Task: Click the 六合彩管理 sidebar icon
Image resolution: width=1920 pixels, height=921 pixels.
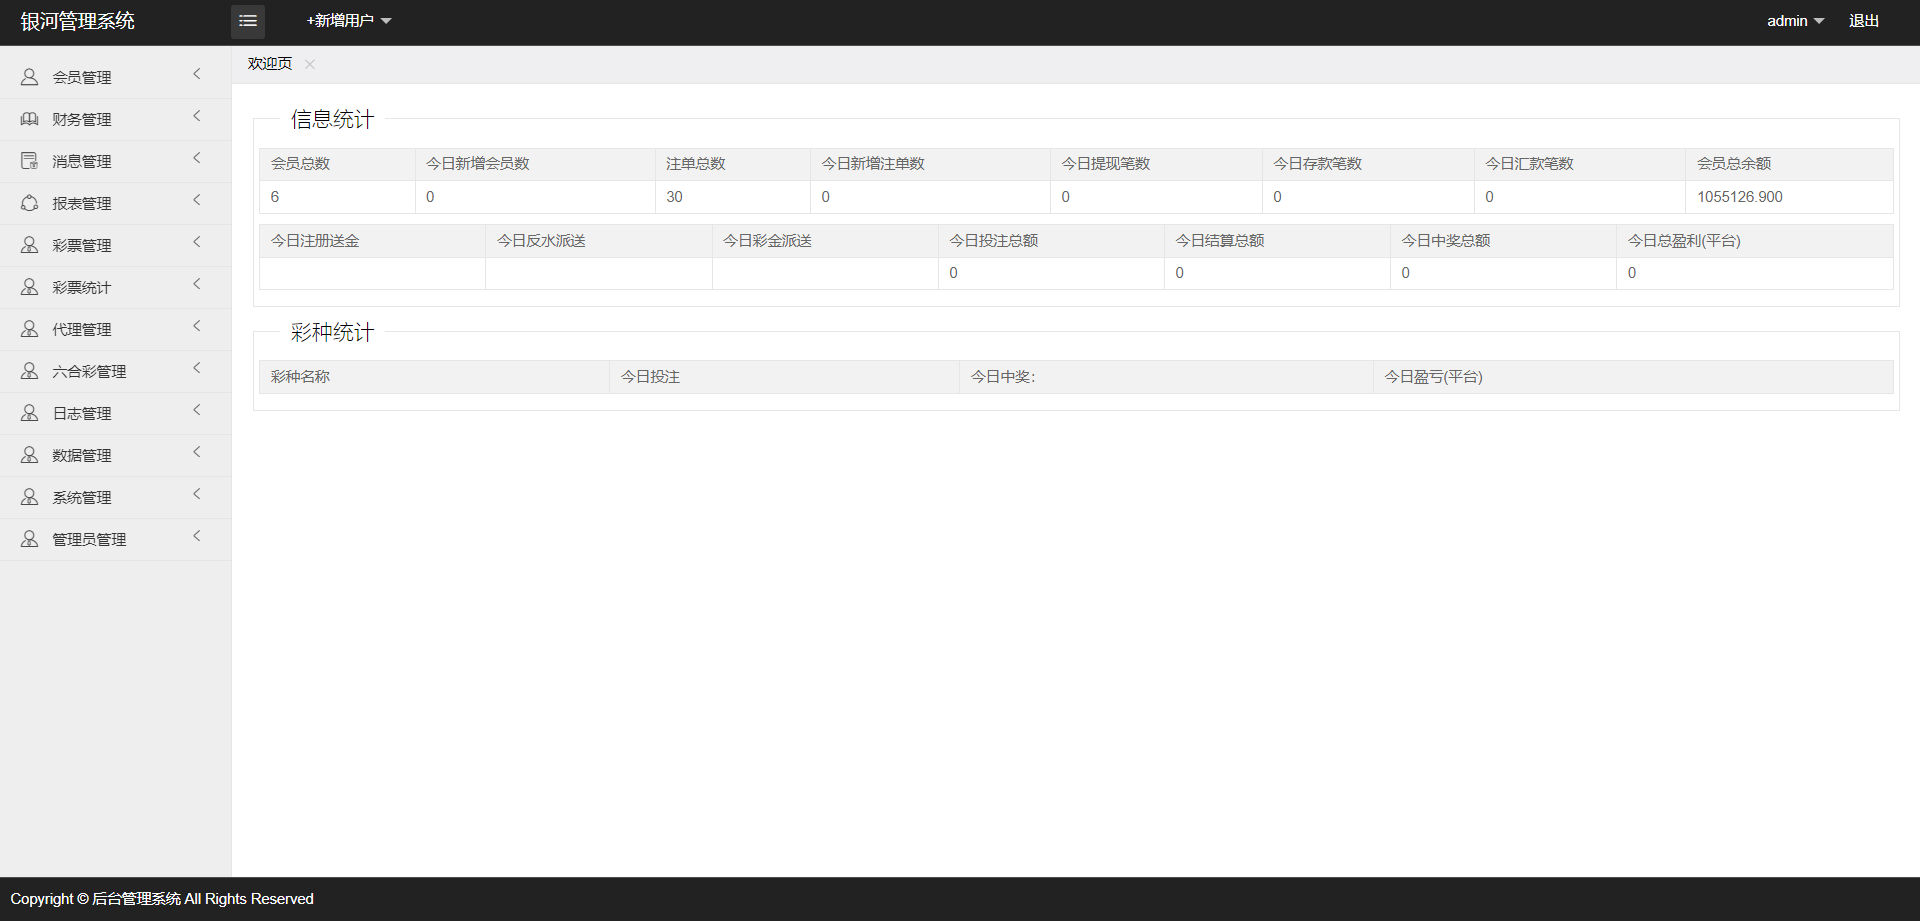Action: (x=30, y=371)
